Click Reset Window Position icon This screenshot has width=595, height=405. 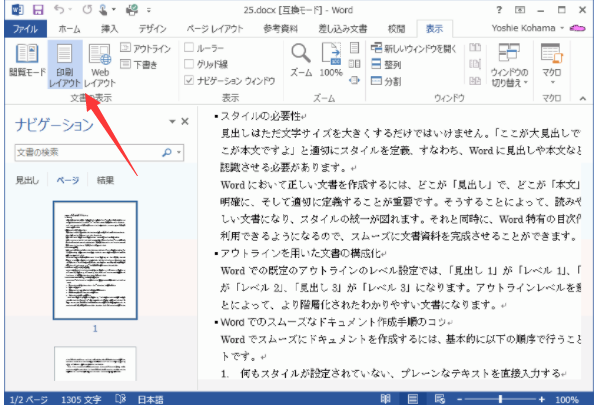pos(475,80)
